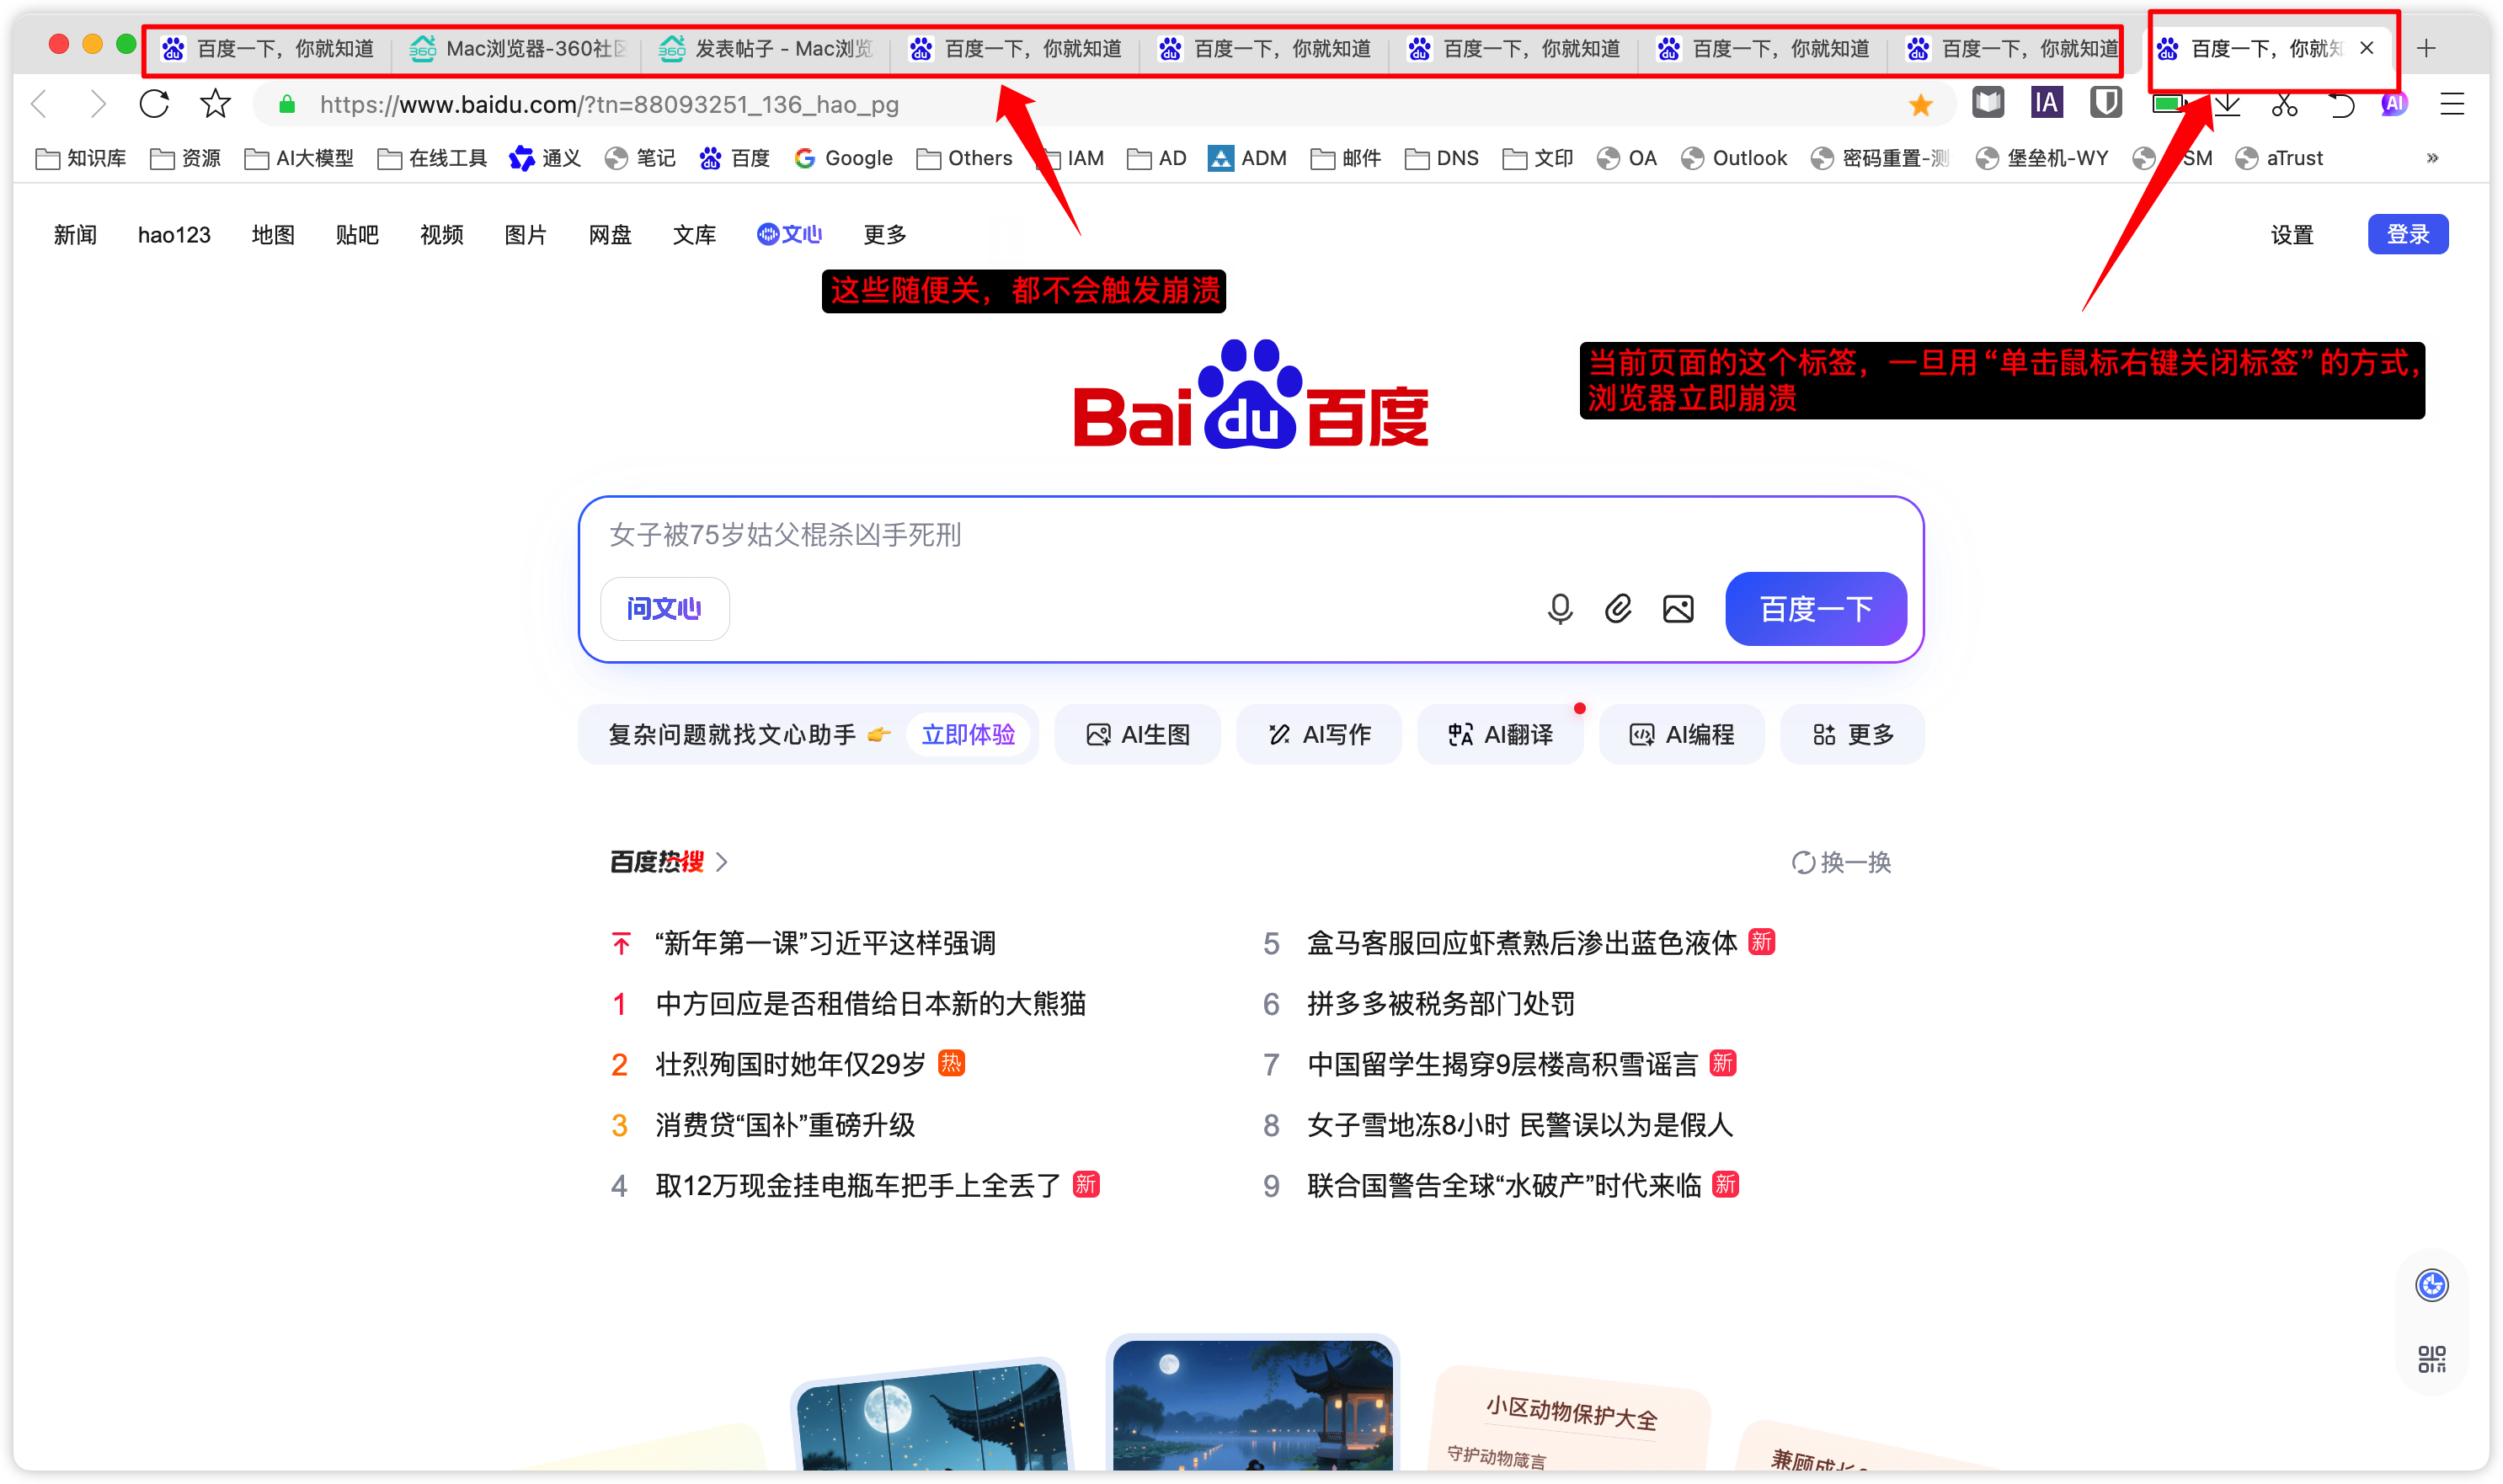Take a screenshot with the scissors icon

coord(2285,104)
